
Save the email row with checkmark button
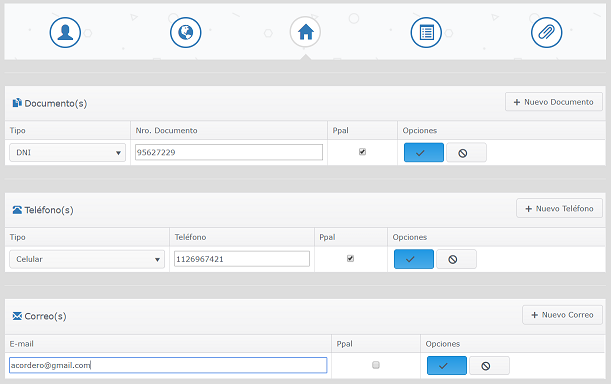(x=447, y=366)
